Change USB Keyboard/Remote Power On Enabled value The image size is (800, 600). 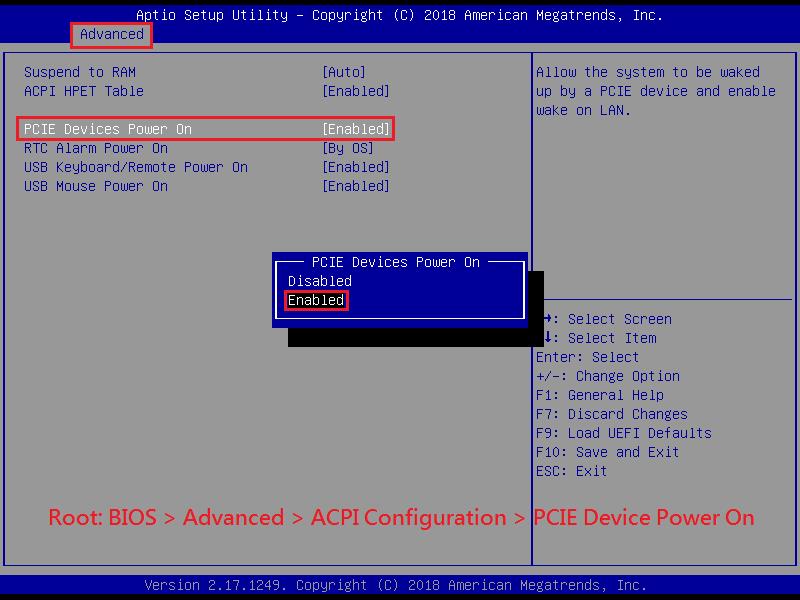(356, 167)
